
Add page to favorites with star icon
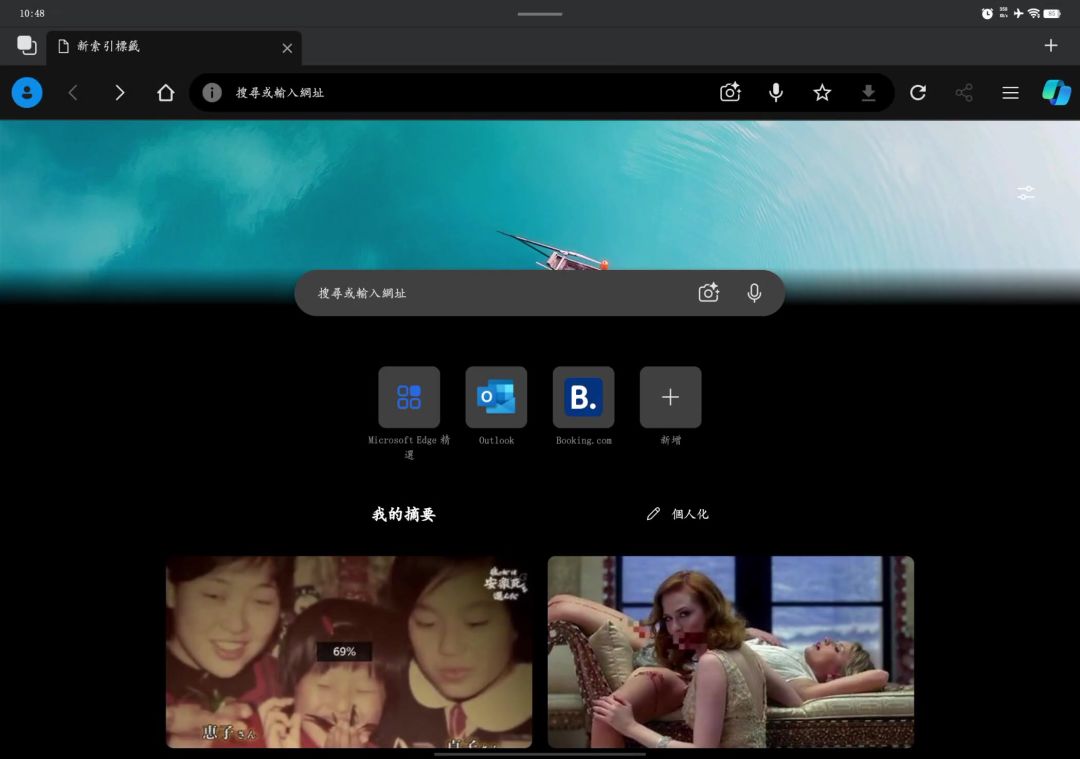tap(822, 93)
